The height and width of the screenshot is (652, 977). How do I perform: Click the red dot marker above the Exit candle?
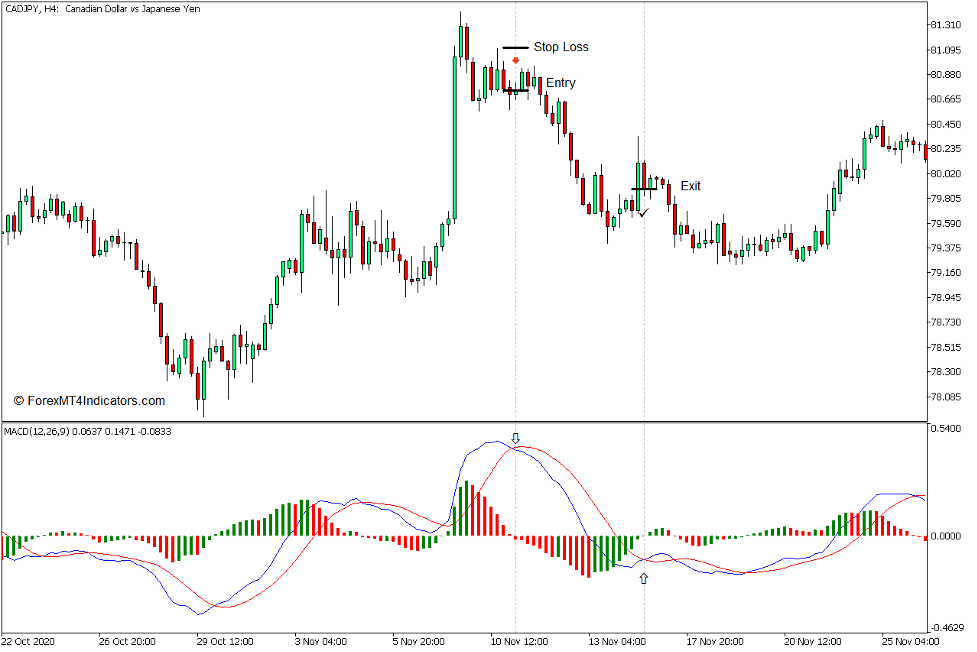point(656,178)
